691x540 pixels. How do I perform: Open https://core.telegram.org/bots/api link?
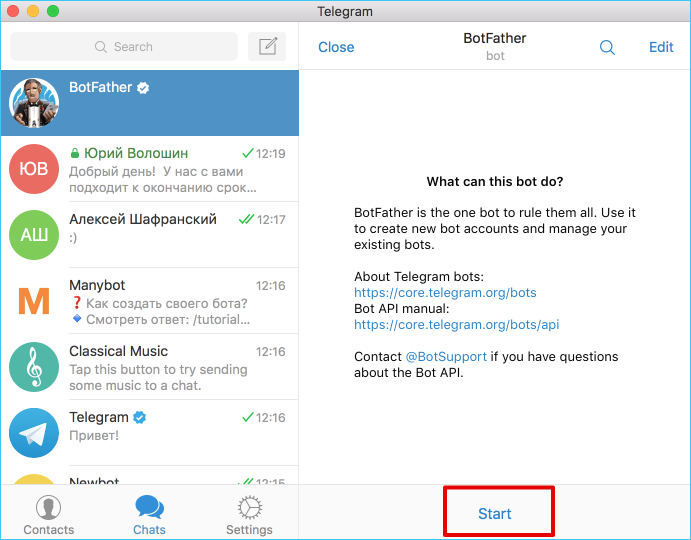coord(457,324)
